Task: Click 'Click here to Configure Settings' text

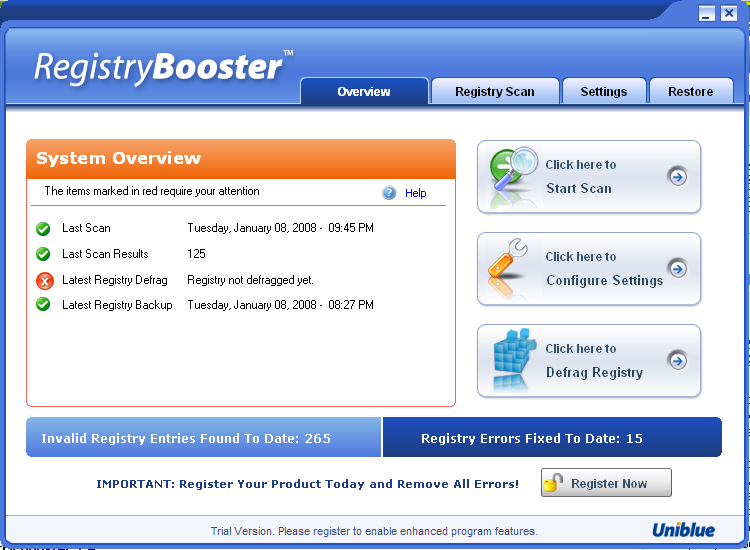Action: 604,268
